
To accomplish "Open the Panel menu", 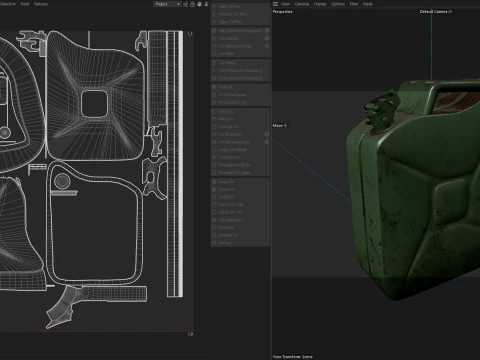I will click(x=367, y=4).
